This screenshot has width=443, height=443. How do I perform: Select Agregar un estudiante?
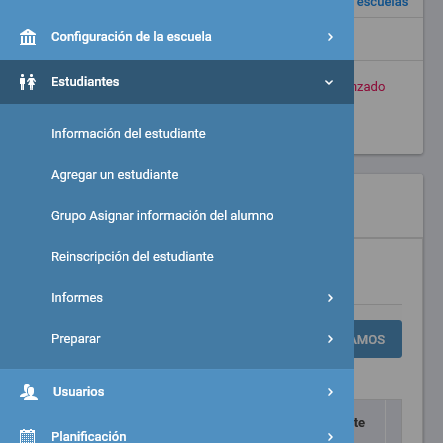(x=115, y=175)
